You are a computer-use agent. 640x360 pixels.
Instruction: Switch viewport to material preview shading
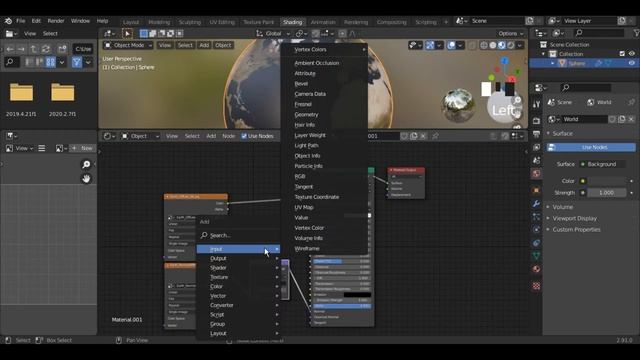(502, 45)
